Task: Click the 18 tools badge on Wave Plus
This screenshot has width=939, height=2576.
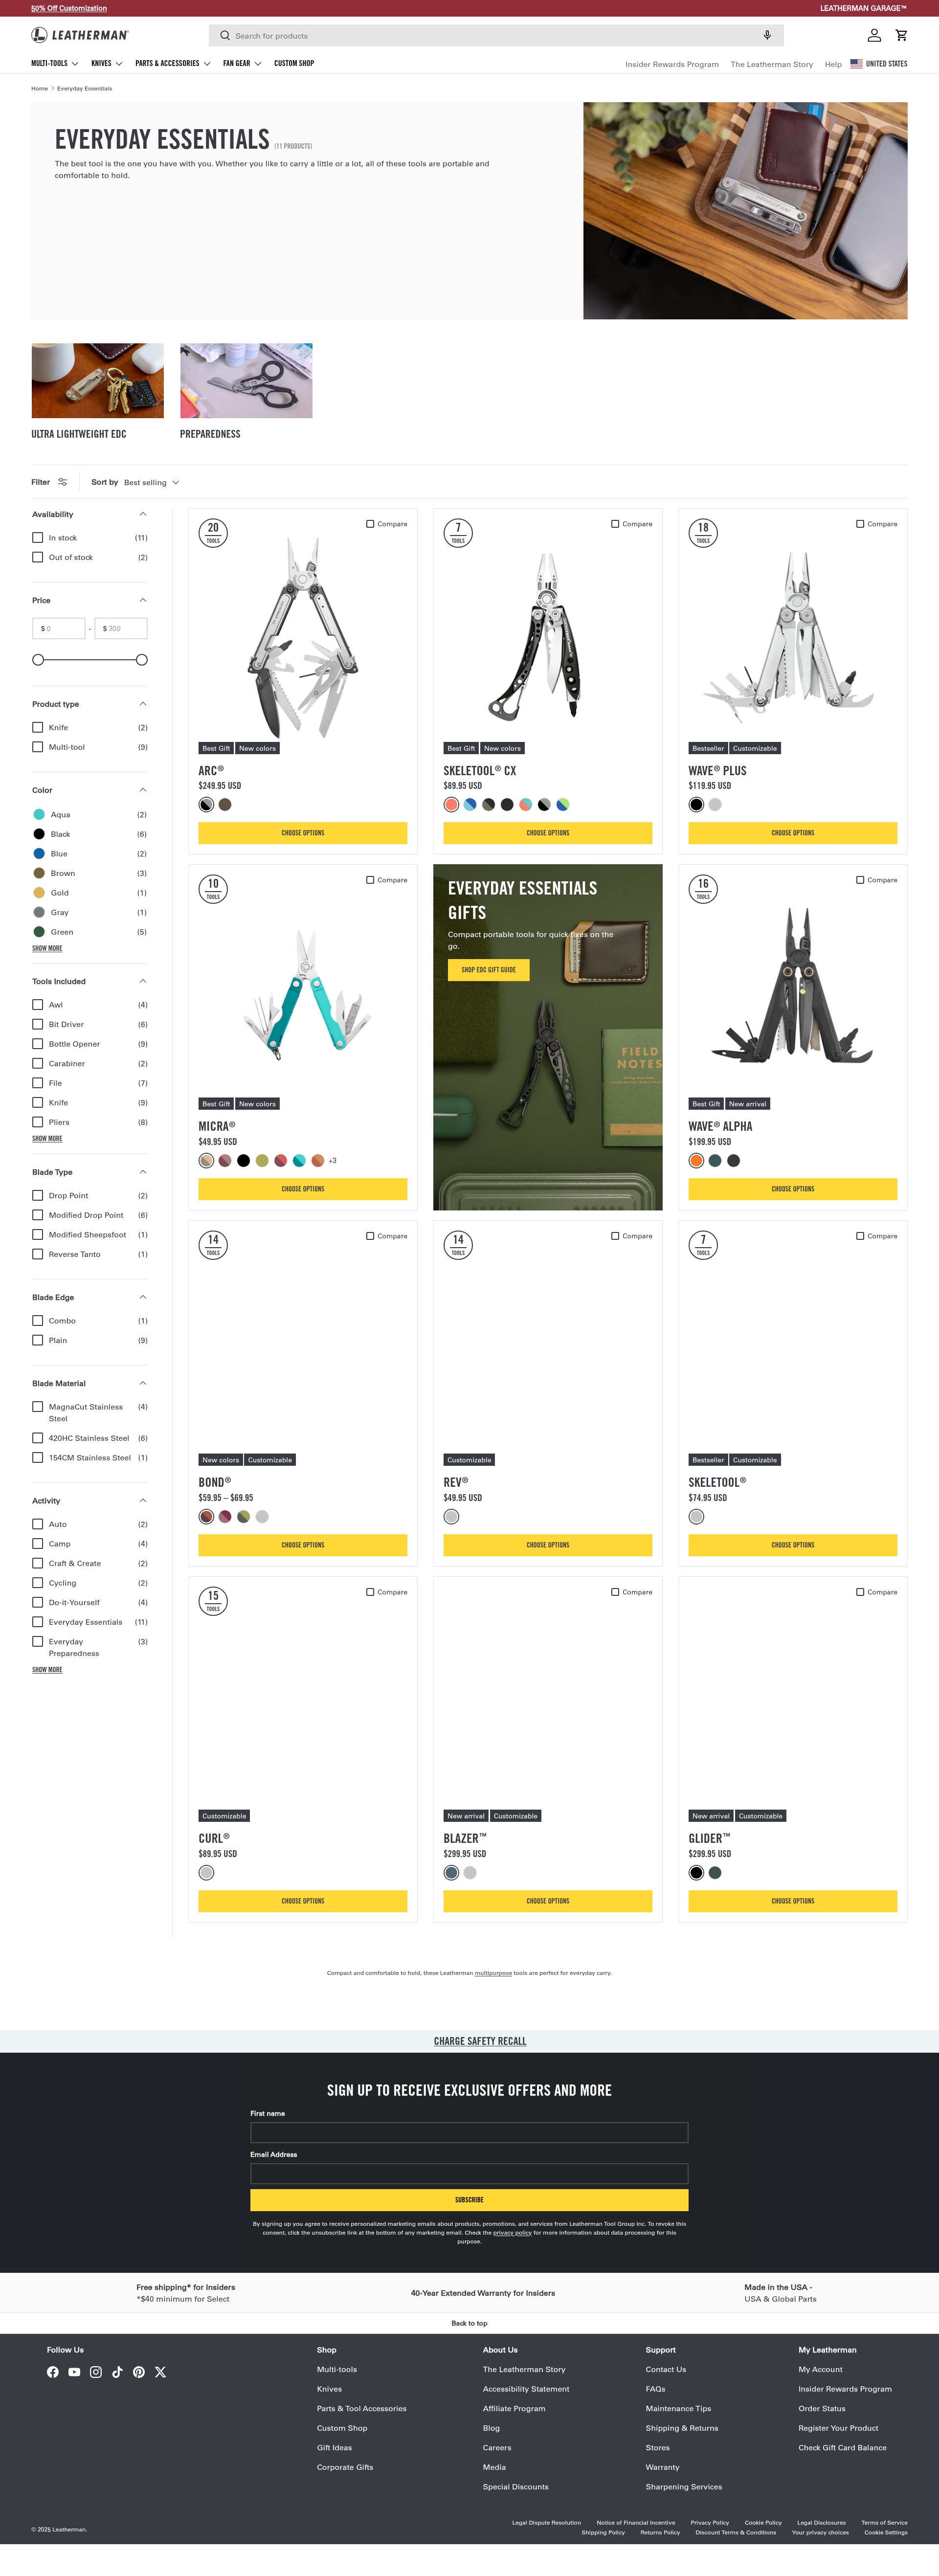Action: click(703, 533)
